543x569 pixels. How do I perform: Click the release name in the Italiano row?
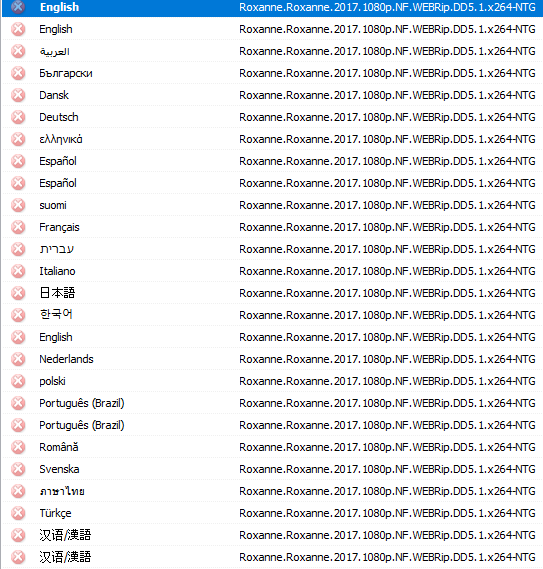pyautogui.click(x=387, y=271)
